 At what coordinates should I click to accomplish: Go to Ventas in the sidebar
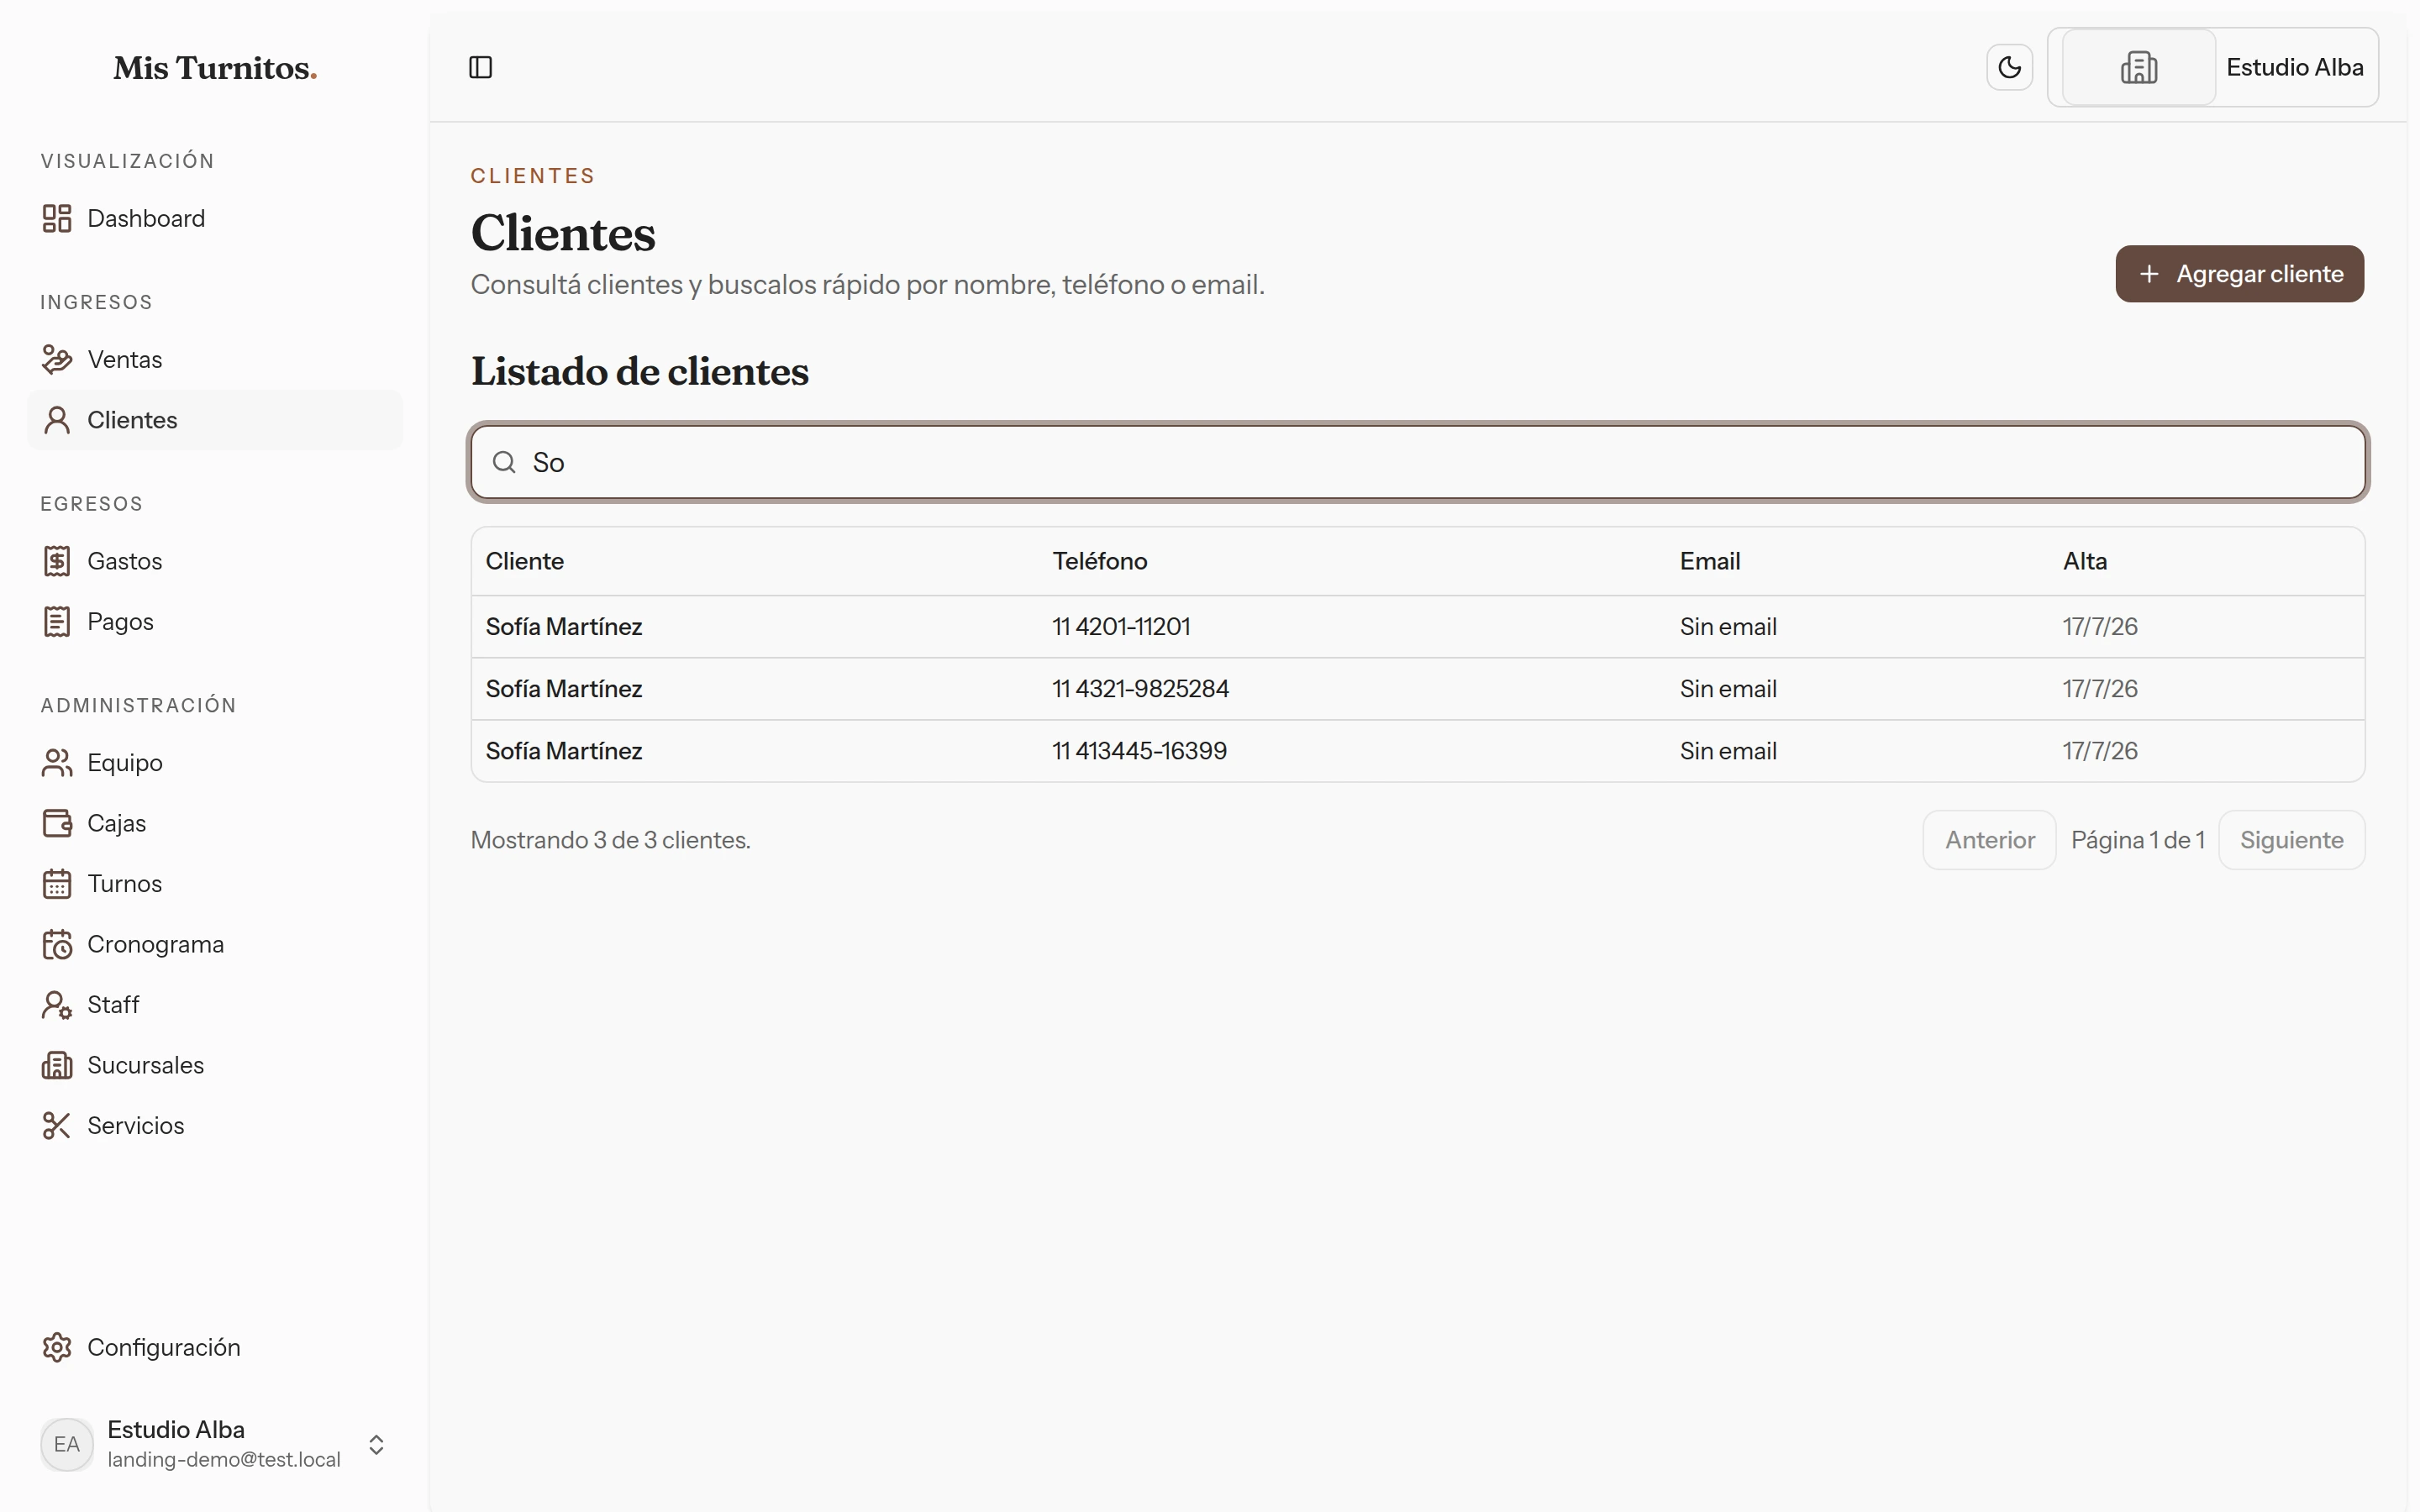215,359
